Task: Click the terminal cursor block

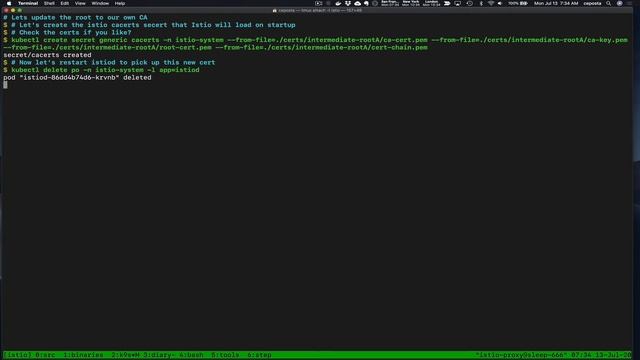Action: tap(5, 85)
